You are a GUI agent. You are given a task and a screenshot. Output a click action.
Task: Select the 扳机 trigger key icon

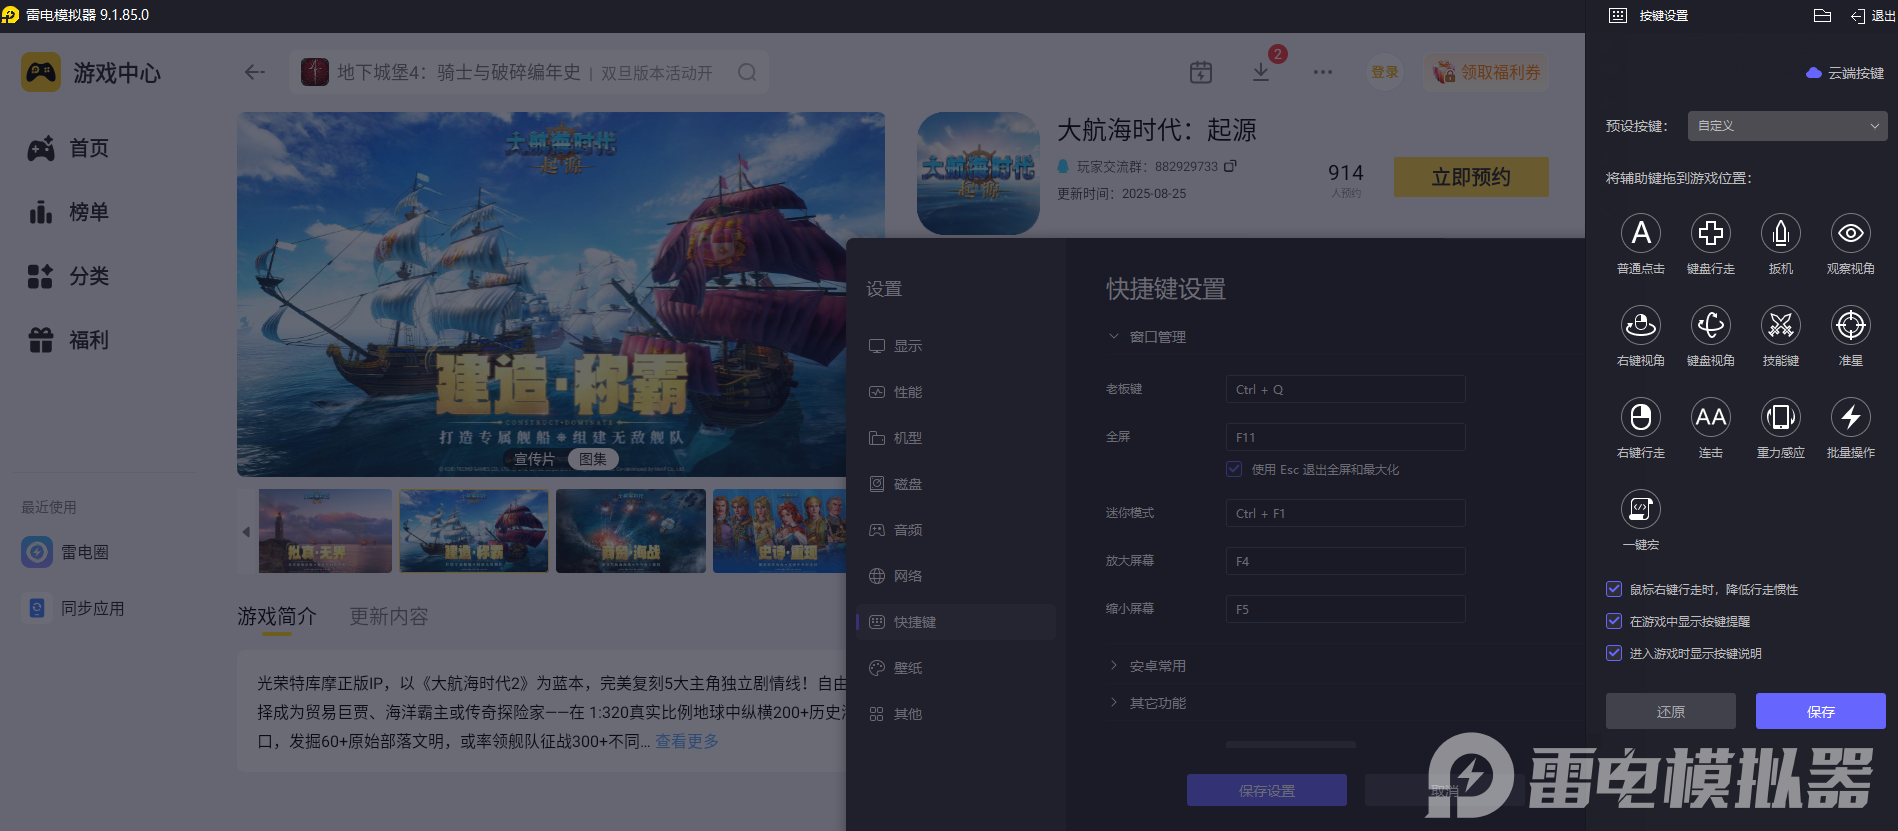tap(1780, 234)
